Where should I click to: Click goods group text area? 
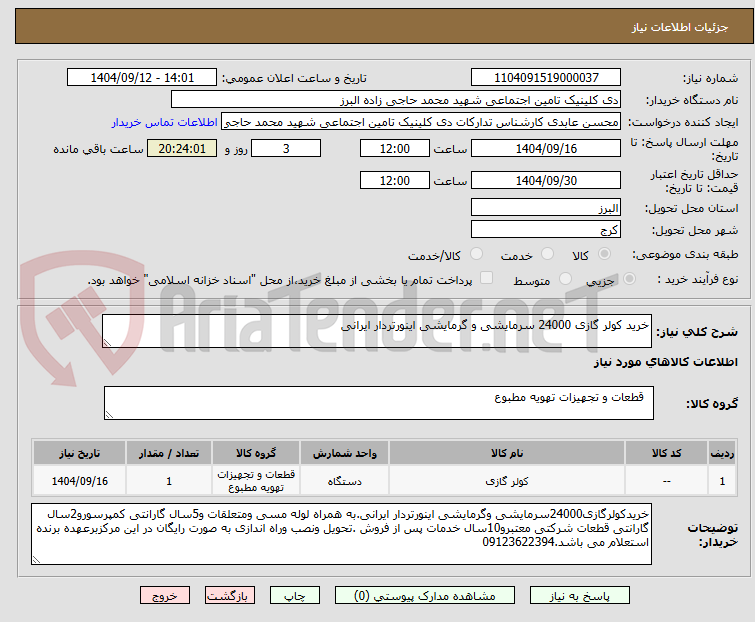click(379, 403)
